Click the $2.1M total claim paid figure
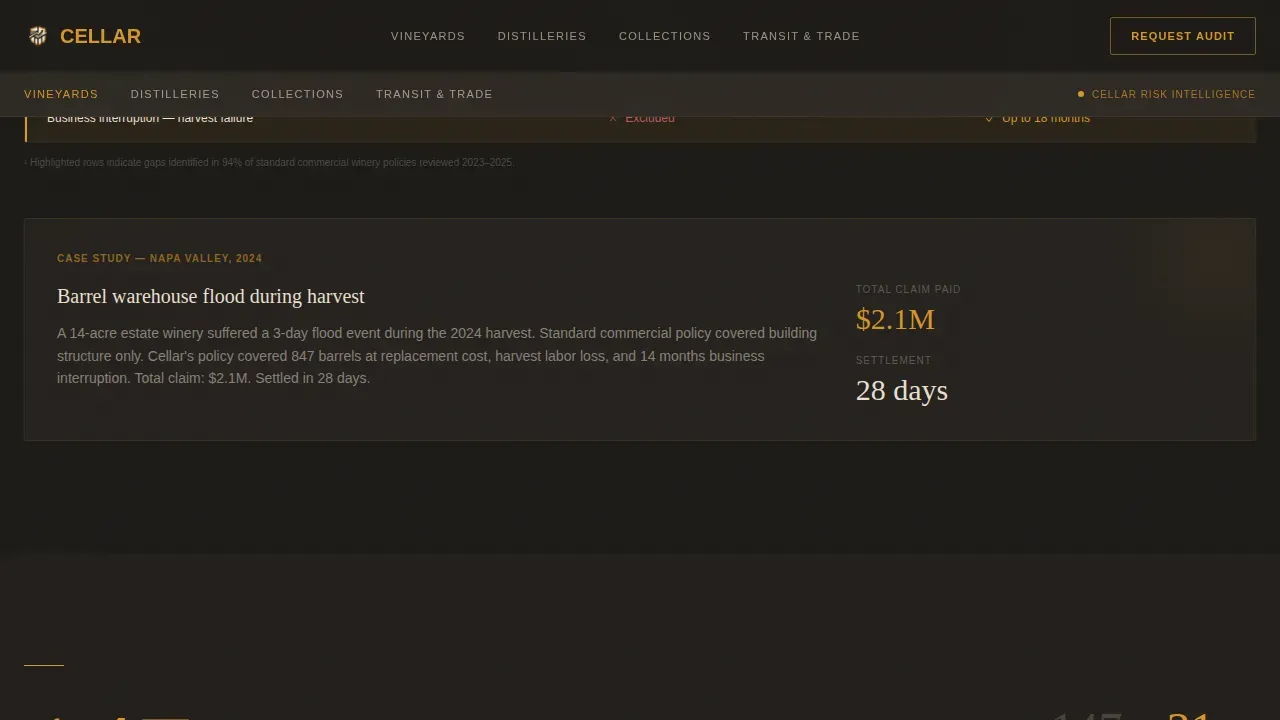Screen dimensions: 1280x720 (x=895, y=319)
